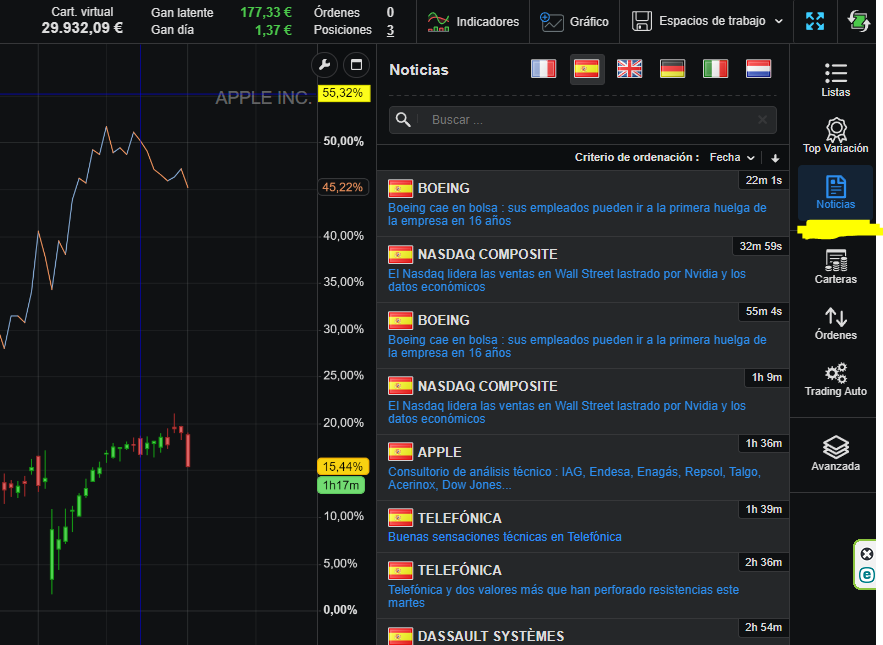Open the Trading Auto sidebar panel
The height and width of the screenshot is (645, 883).
coord(836,379)
